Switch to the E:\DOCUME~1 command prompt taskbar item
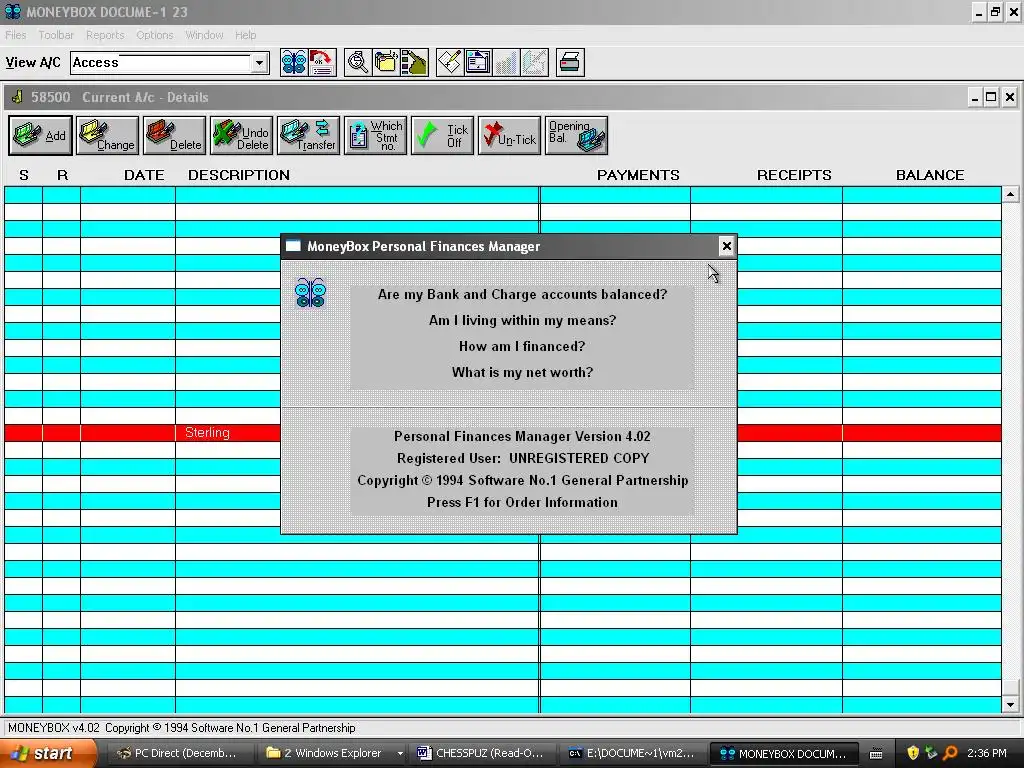1024x768 pixels. 635,754
